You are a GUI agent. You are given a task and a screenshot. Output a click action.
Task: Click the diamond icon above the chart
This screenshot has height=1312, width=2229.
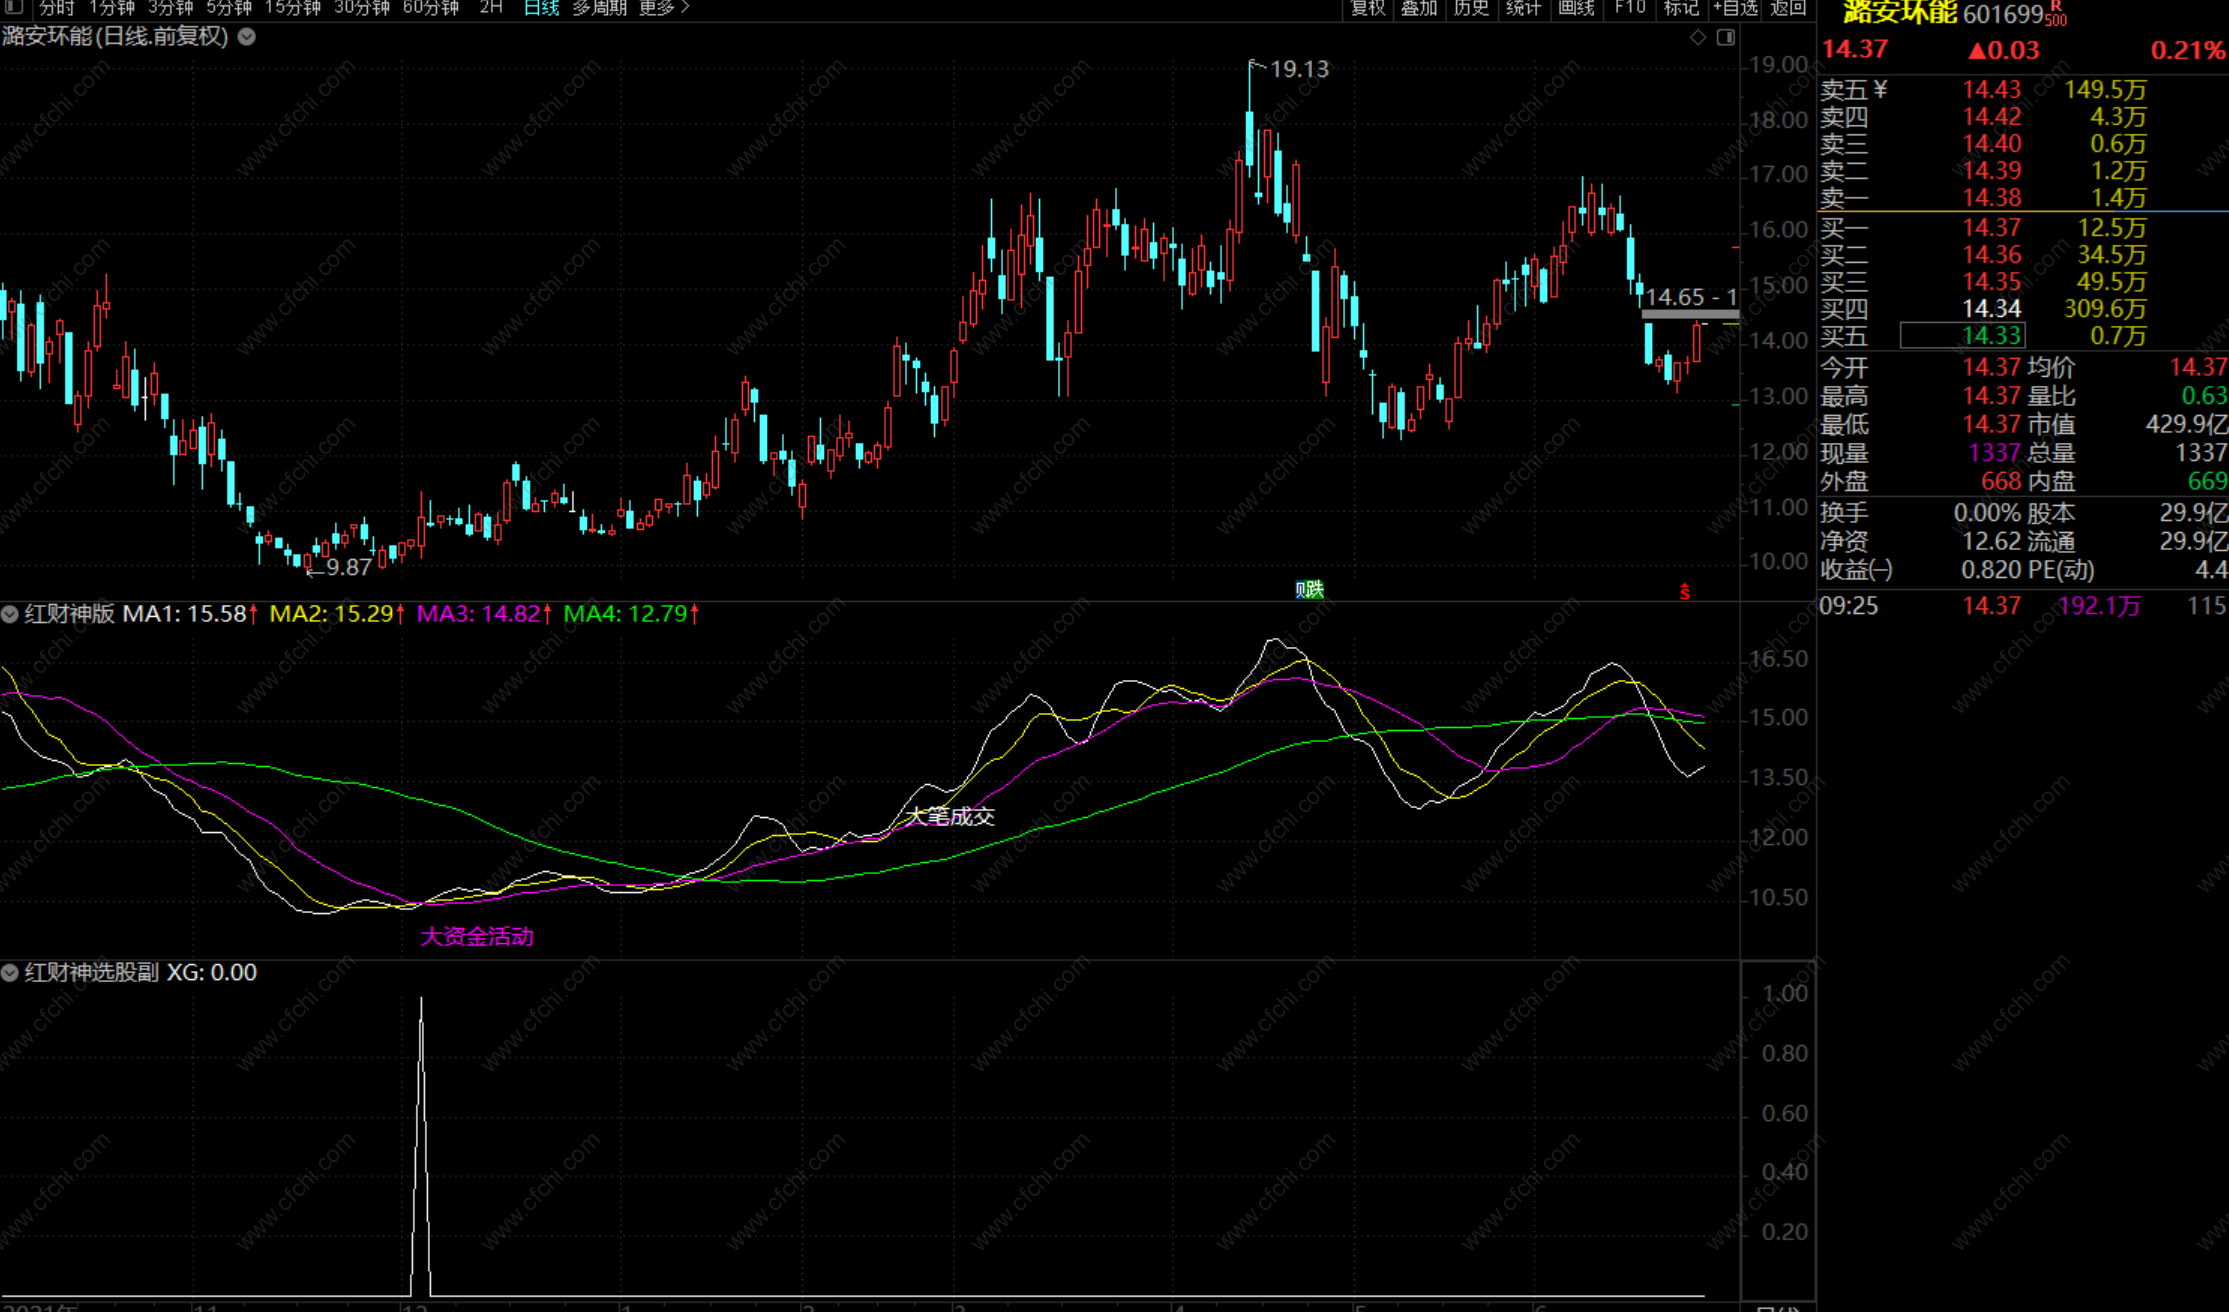[1697, 37]
